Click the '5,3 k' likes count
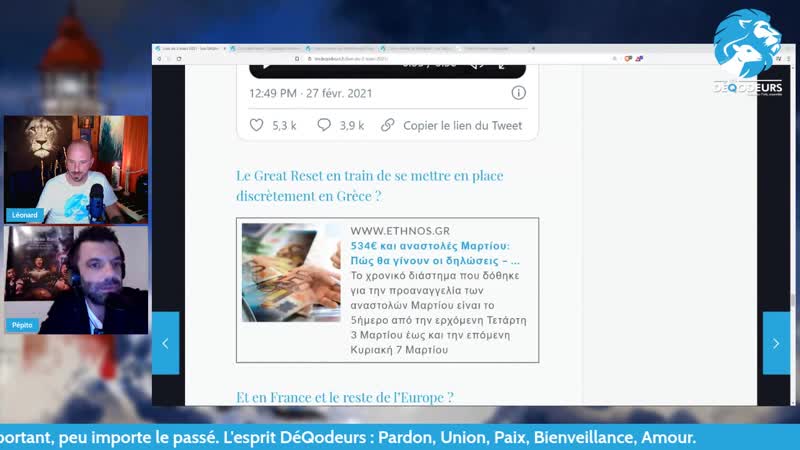Screen dimensions: 800x450 tap(284, 126)
